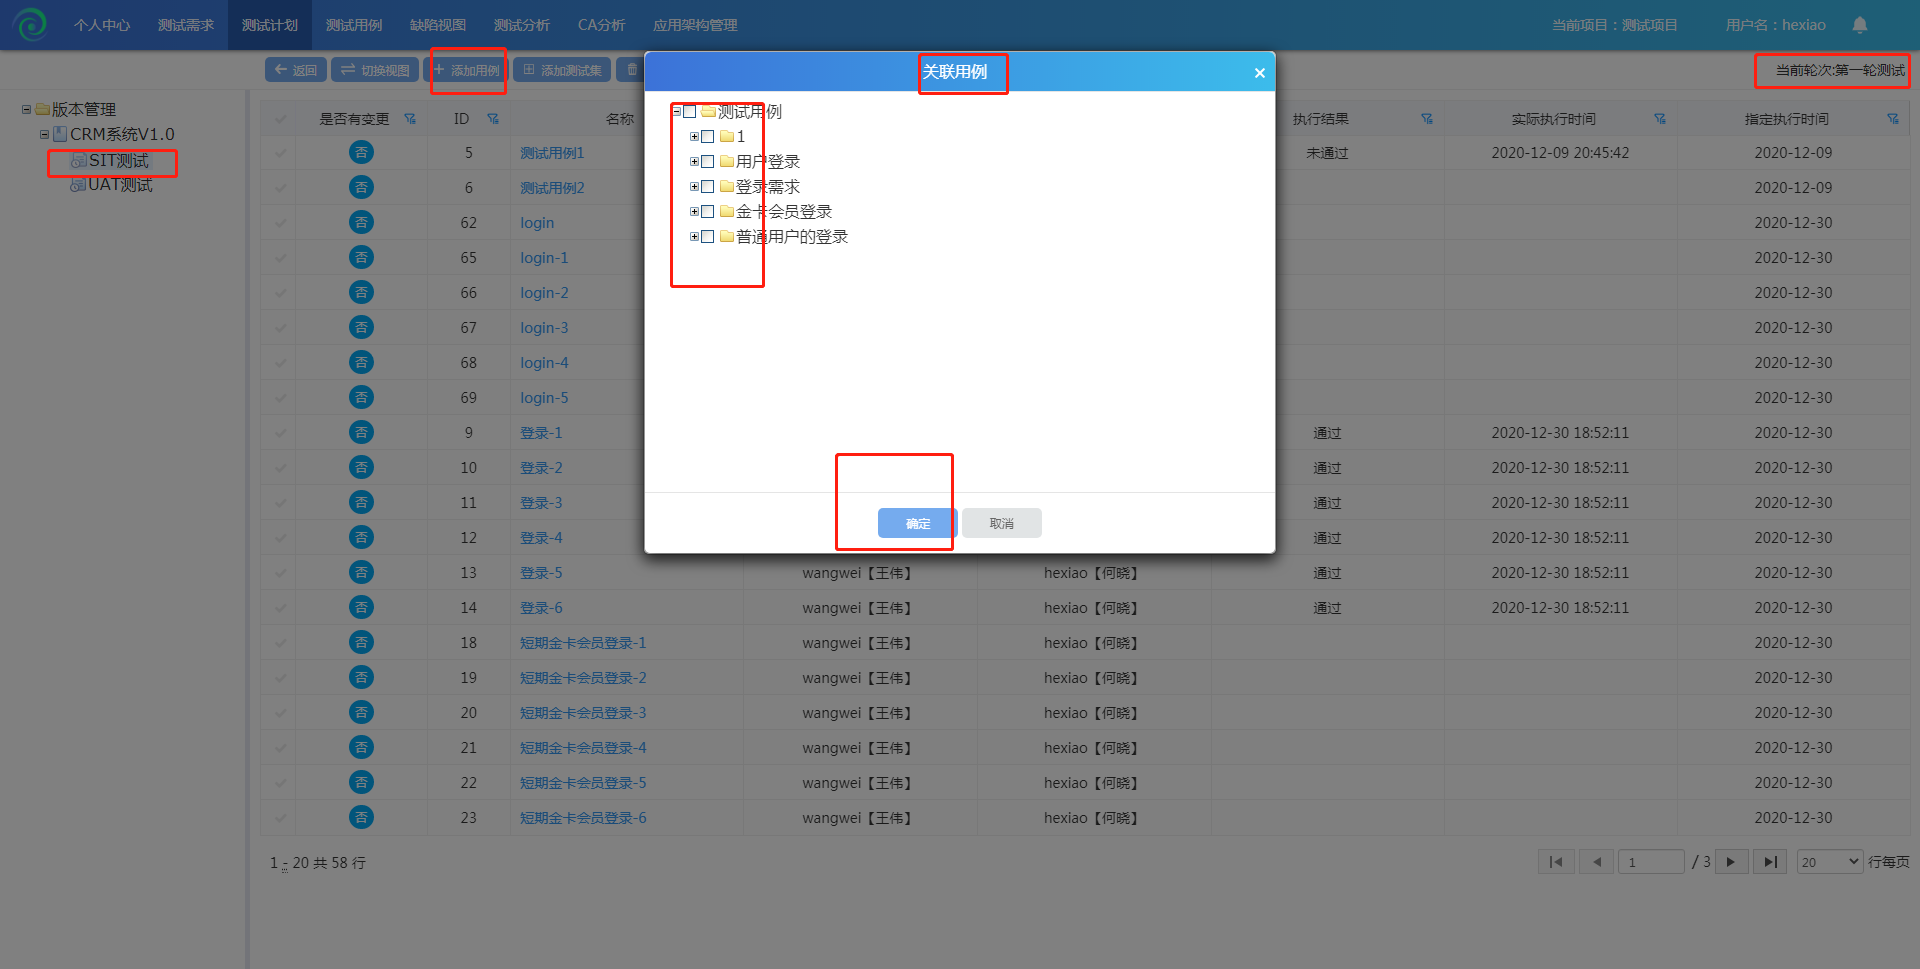Image resolution: width=1920 pixels, height=969 pixels.
Task: Collapse the CRM系统V1.0 tree node
Action: [44, 134]
